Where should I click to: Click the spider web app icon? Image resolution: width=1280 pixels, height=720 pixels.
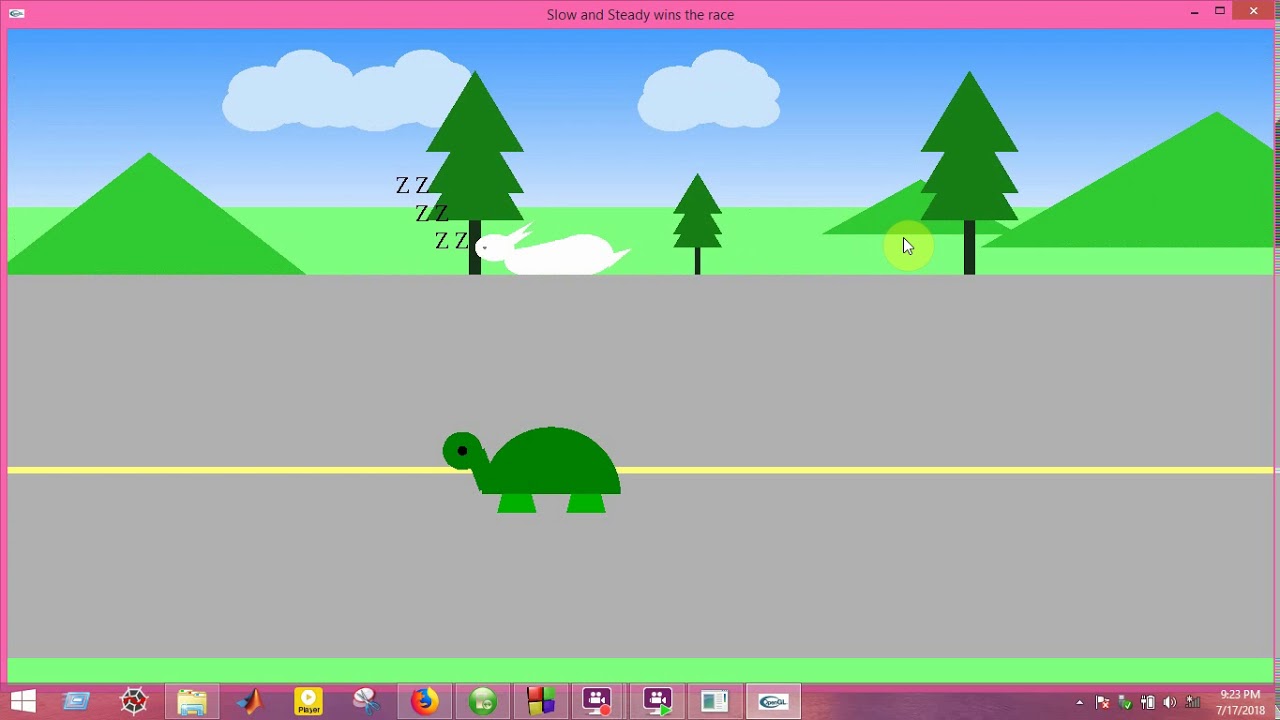point(134,702)
